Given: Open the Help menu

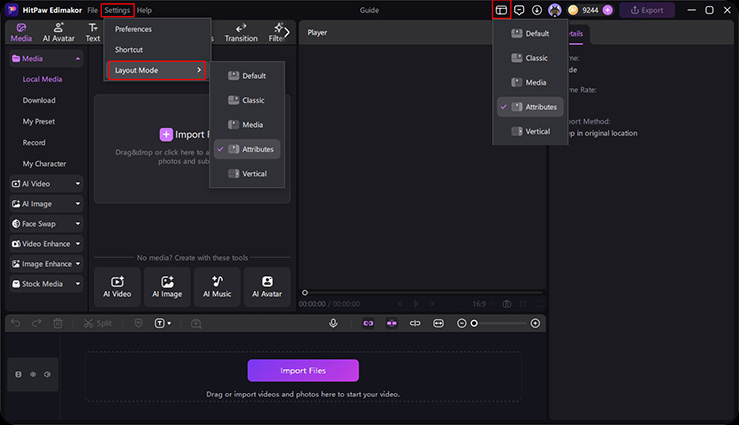Looking at the screenshot, I should click(x=144, y=10).
